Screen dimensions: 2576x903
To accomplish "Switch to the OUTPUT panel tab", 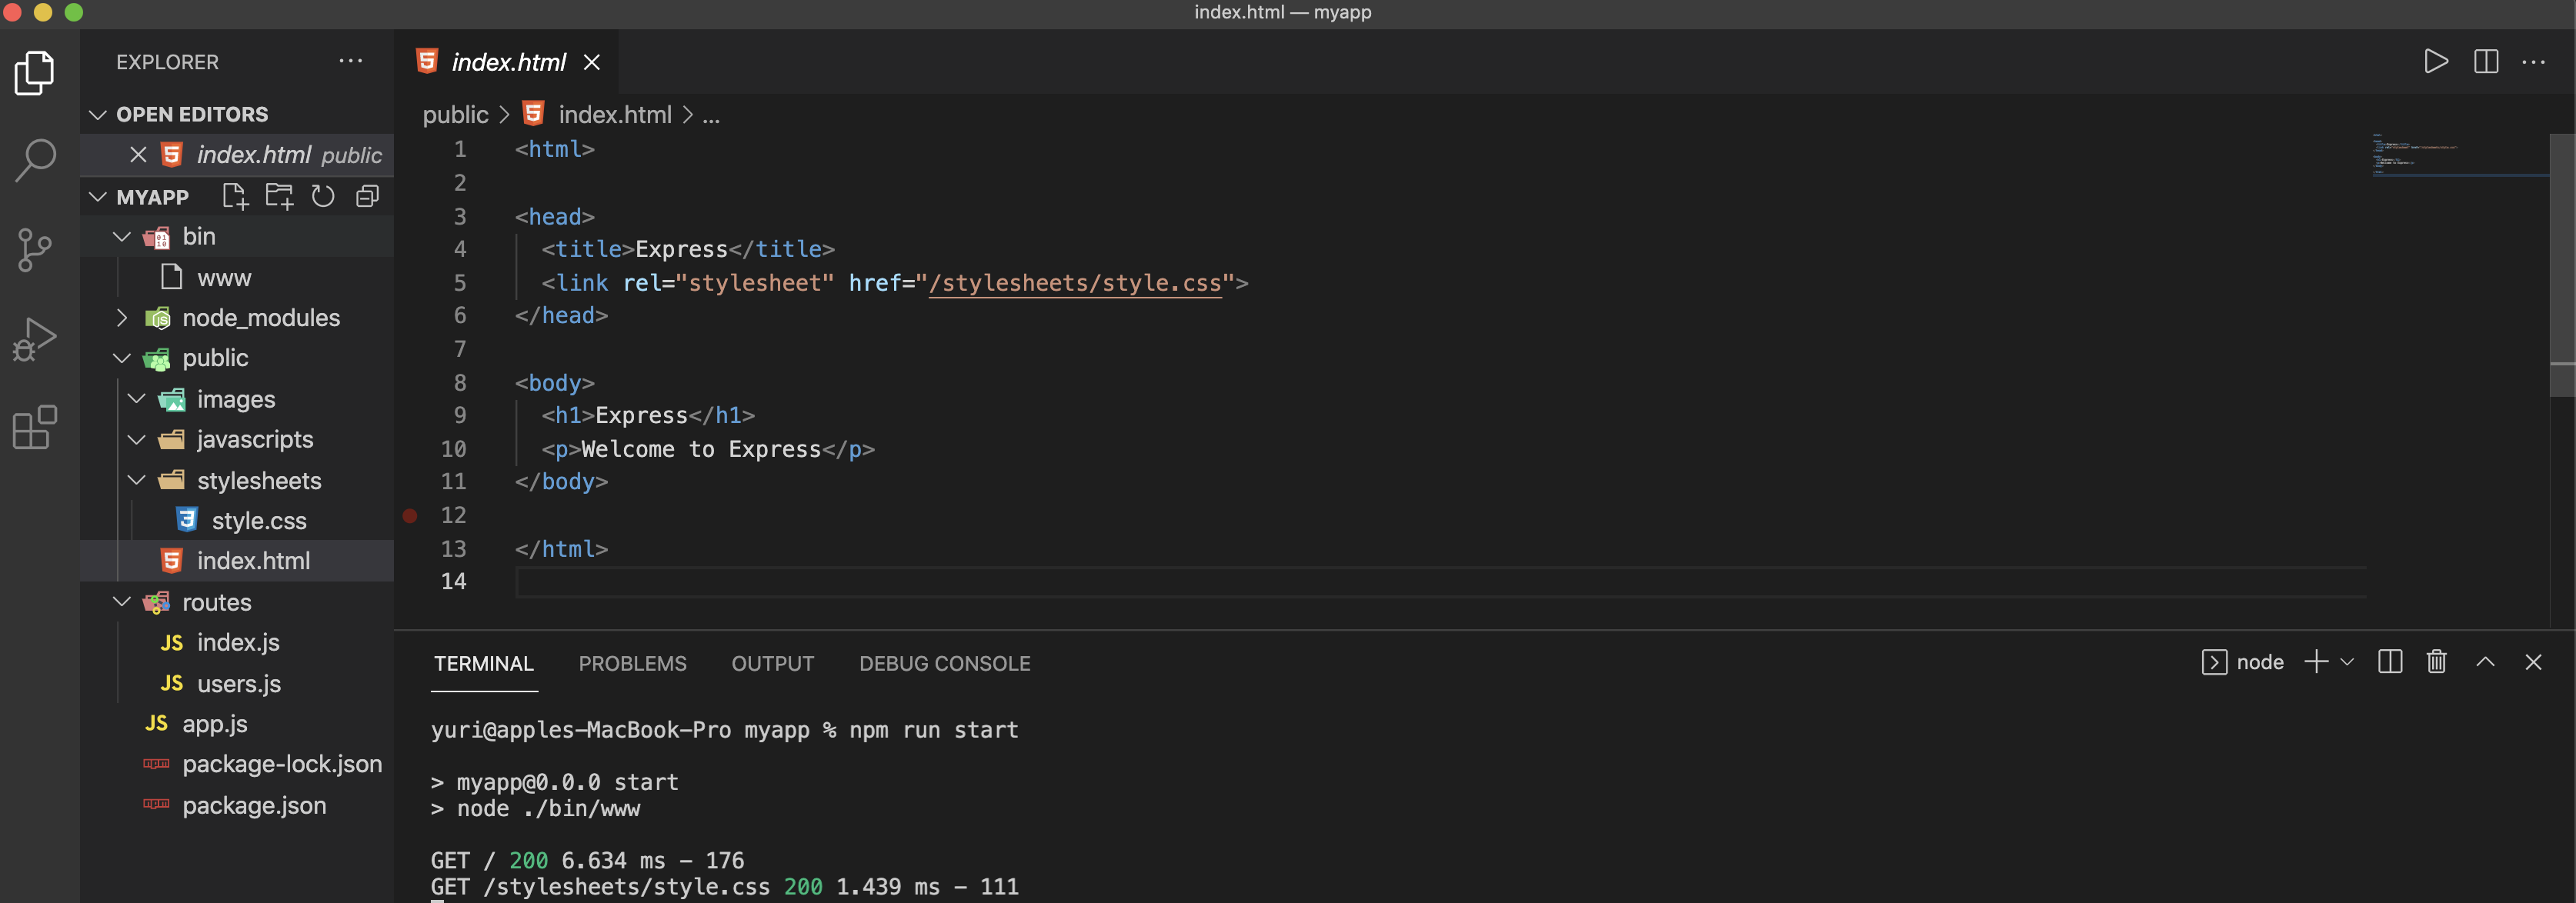I will (x=773, y=663).
